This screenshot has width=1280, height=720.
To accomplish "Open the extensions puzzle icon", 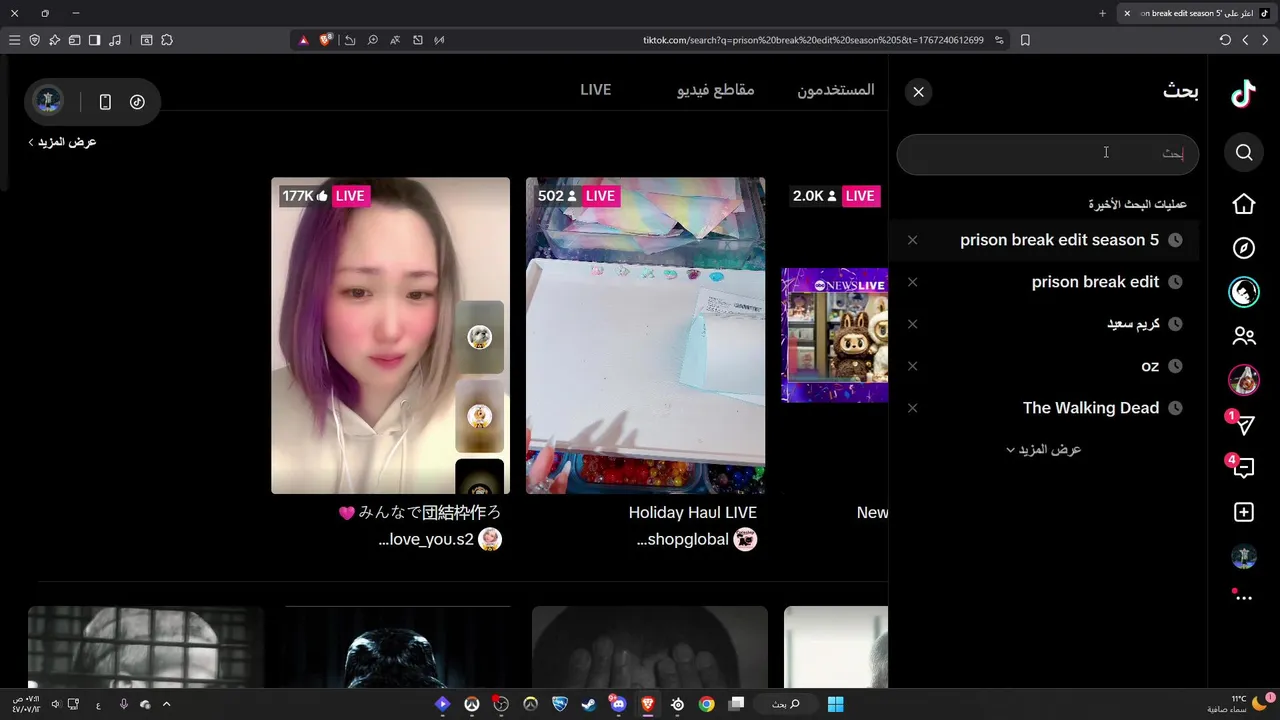I will pos(167,40).
